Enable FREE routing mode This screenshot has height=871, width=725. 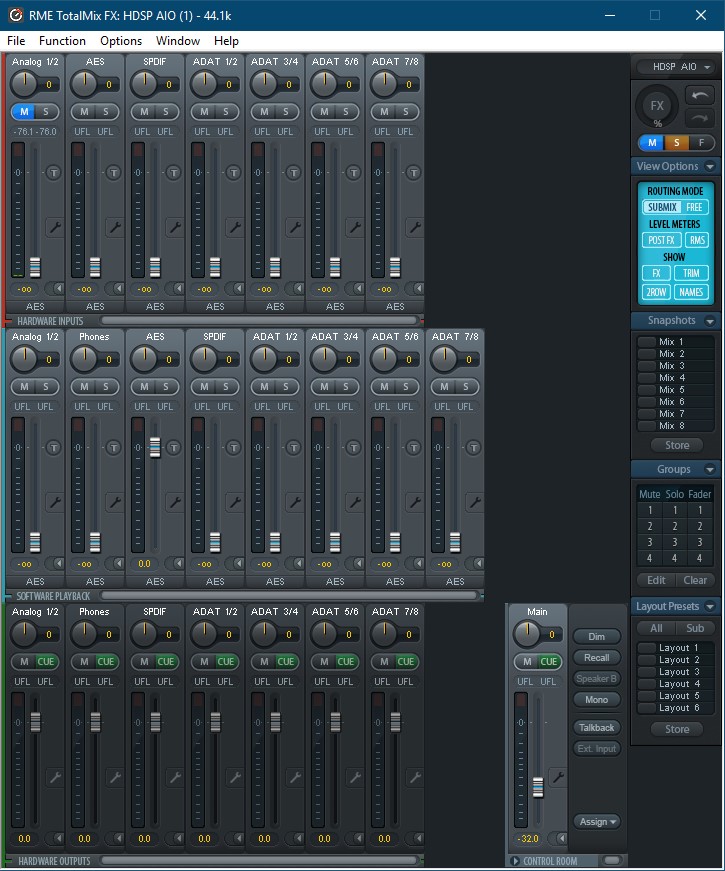coord(694,207)
